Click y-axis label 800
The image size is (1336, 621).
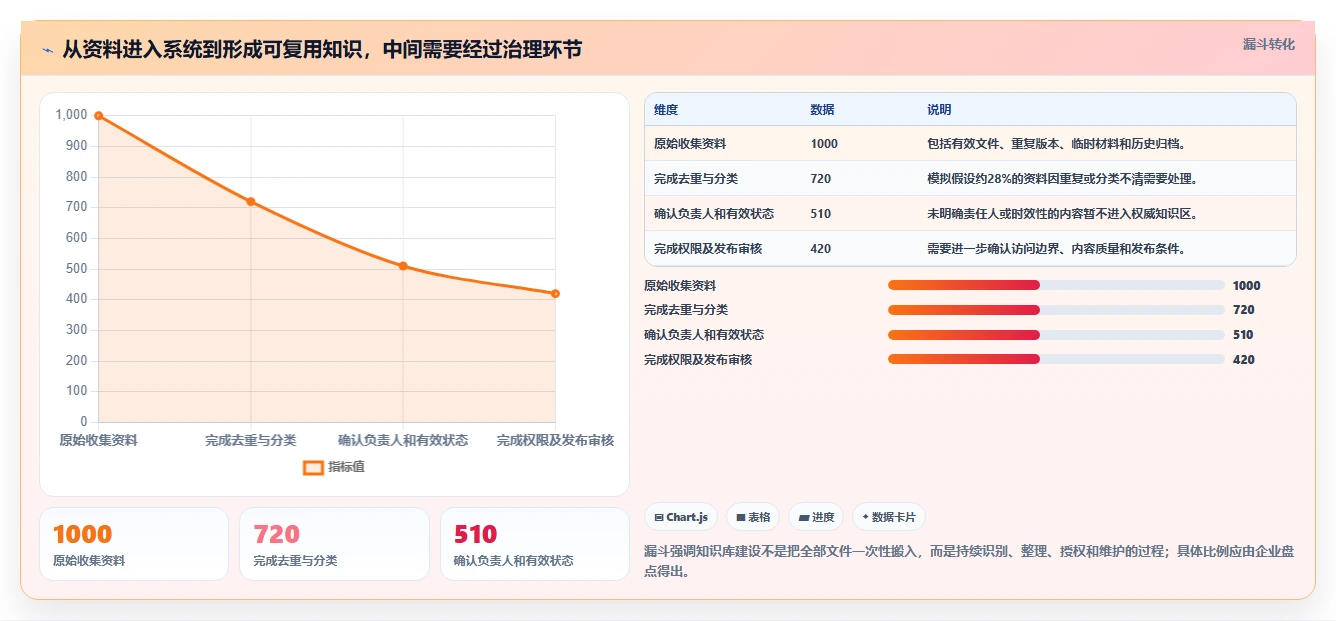pos(77,177)
